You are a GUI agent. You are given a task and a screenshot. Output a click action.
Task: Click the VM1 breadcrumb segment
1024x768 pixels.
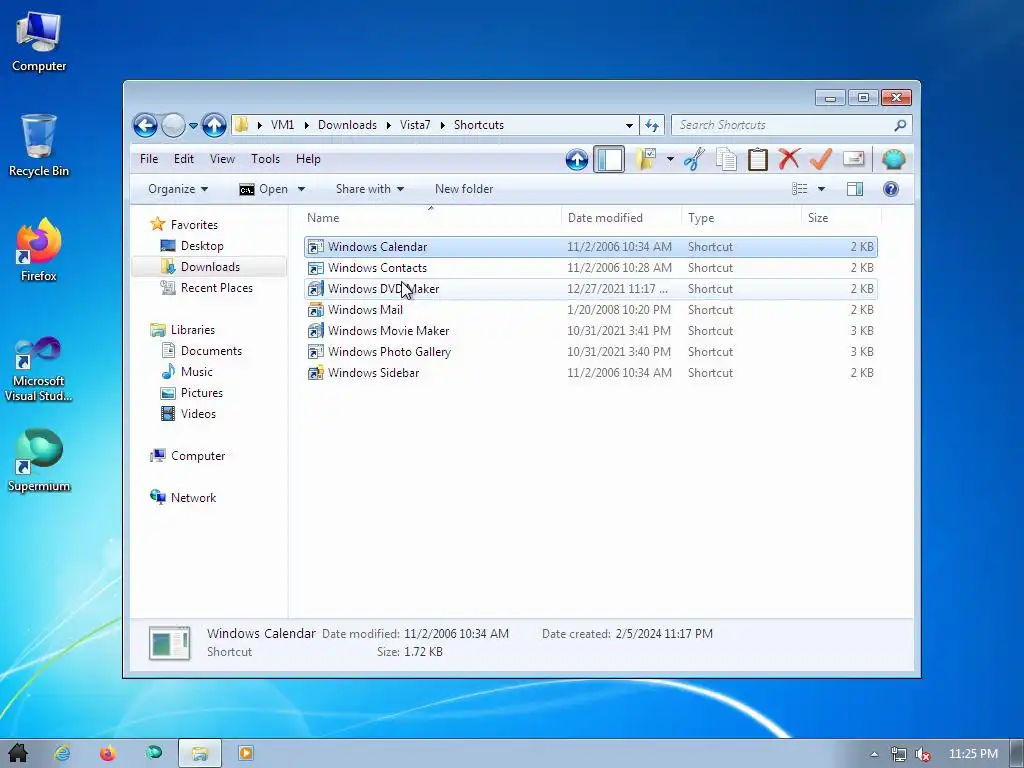[282, 125]
